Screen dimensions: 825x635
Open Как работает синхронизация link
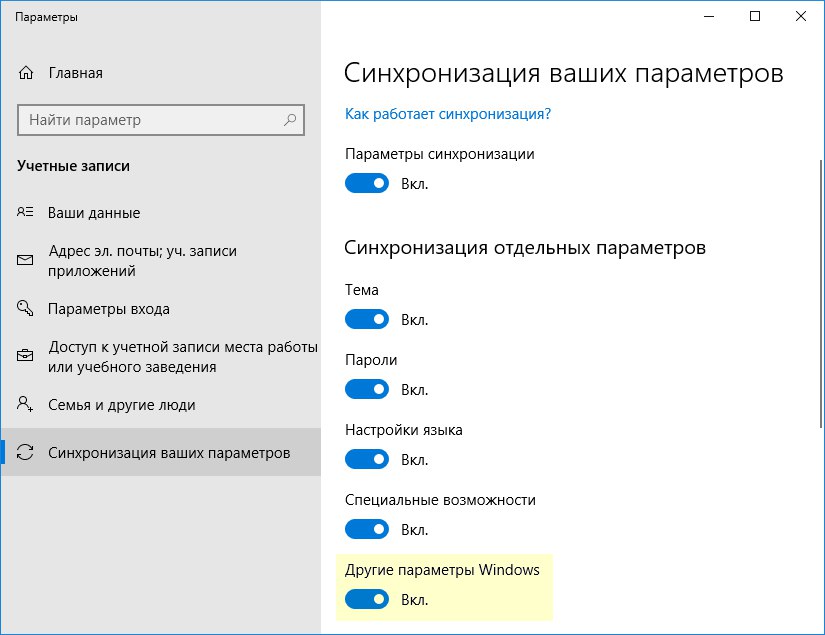point(448,114)
